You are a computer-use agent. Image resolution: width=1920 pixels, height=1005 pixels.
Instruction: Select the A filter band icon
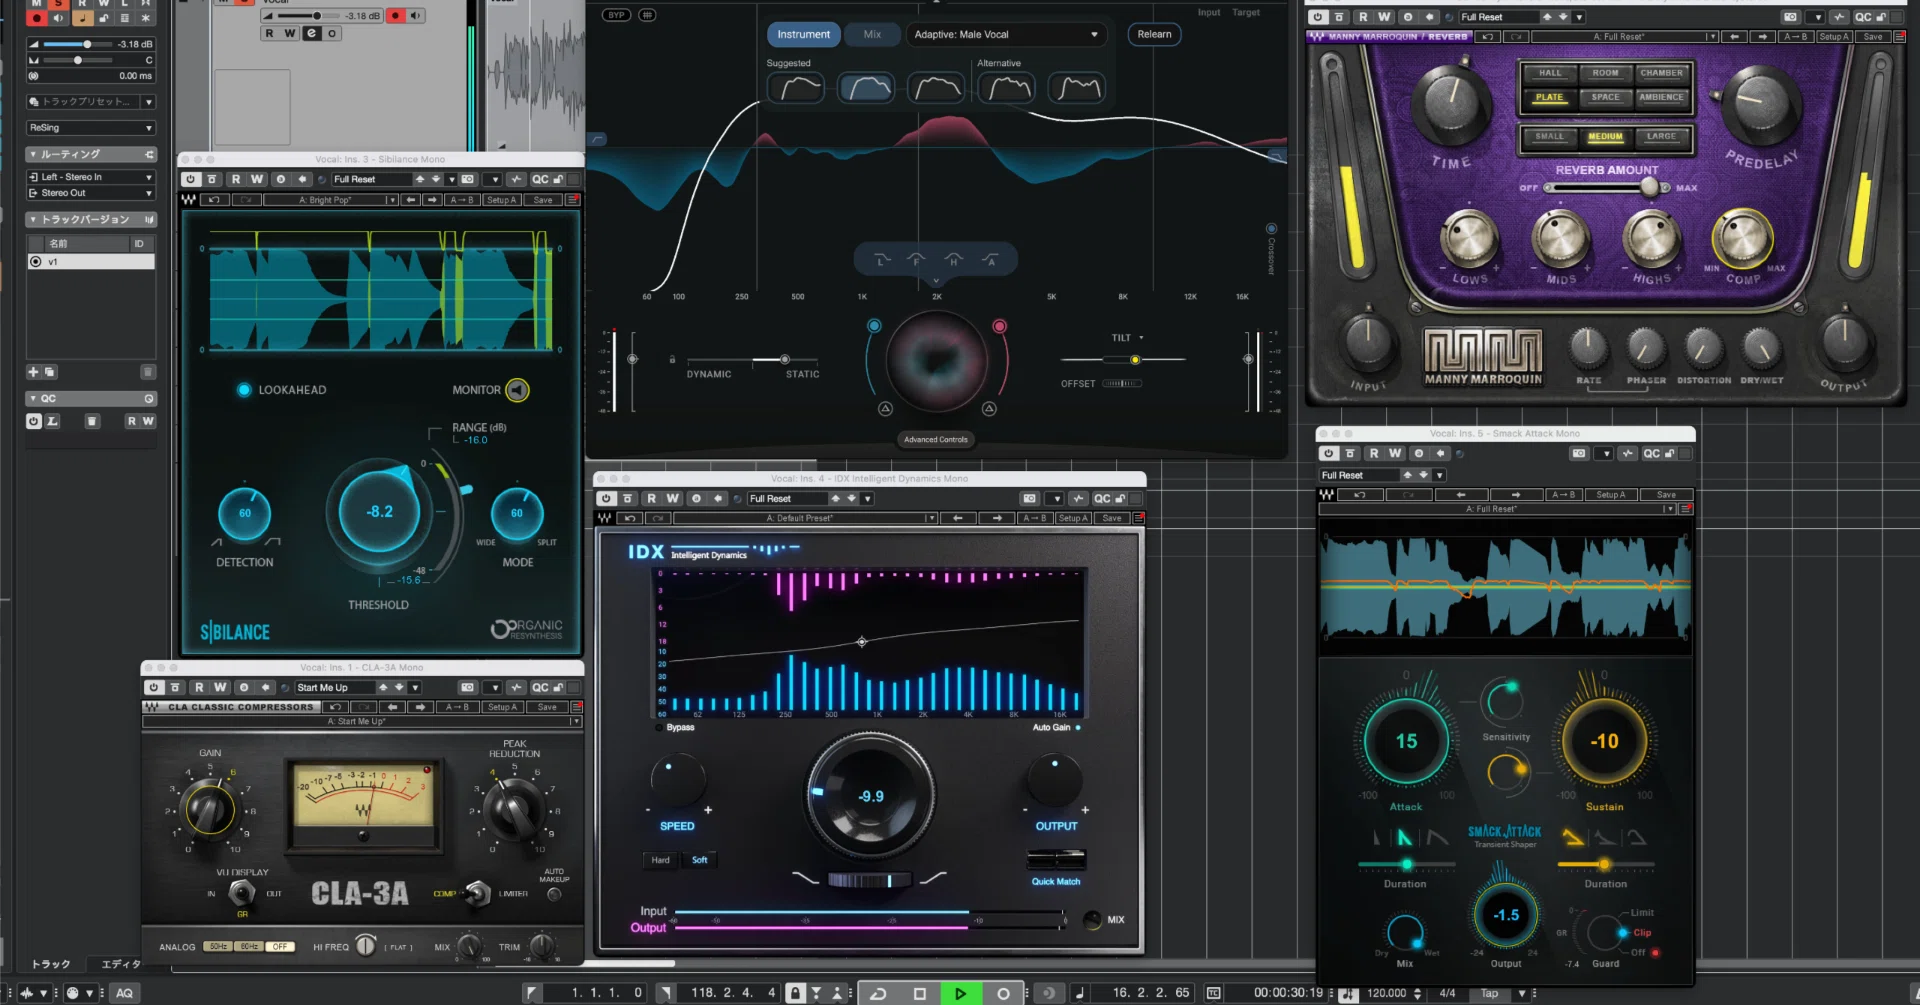click(x=990, y=260)
